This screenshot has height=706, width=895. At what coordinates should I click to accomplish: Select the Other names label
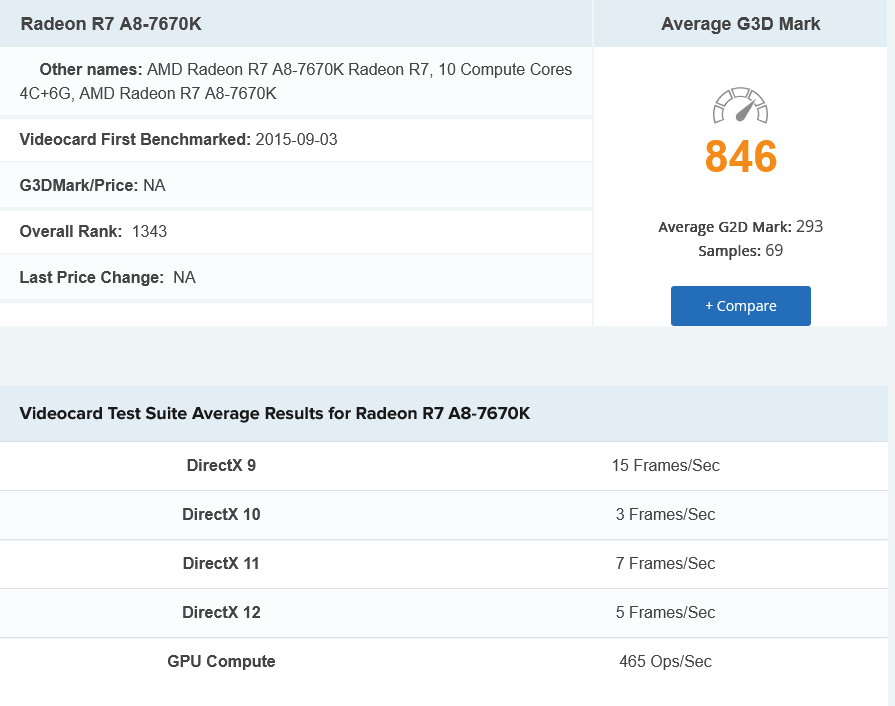coord(91,70)
